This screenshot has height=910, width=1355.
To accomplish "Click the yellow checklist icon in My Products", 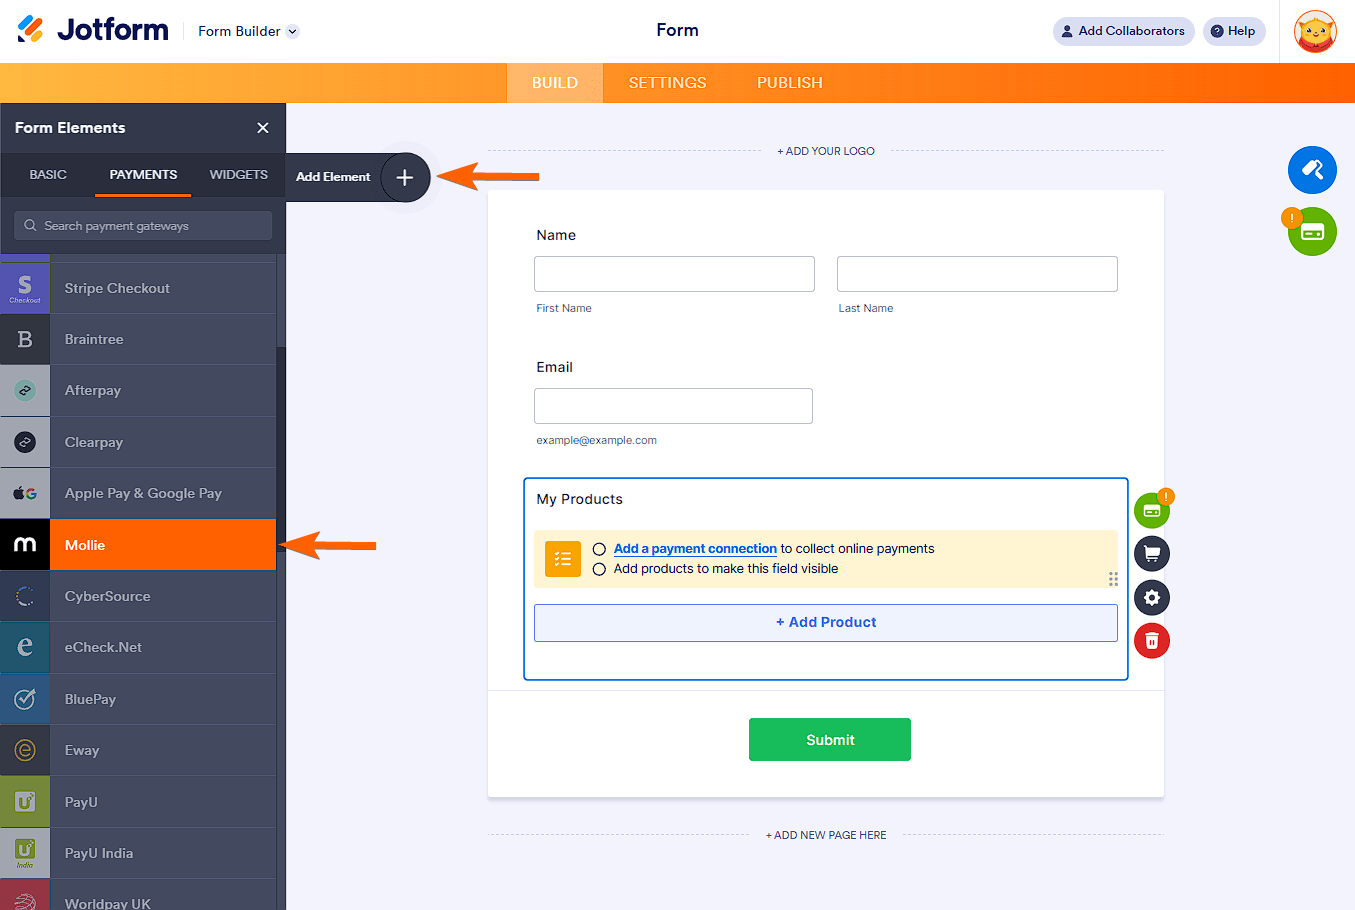I will tap(563, 559).
